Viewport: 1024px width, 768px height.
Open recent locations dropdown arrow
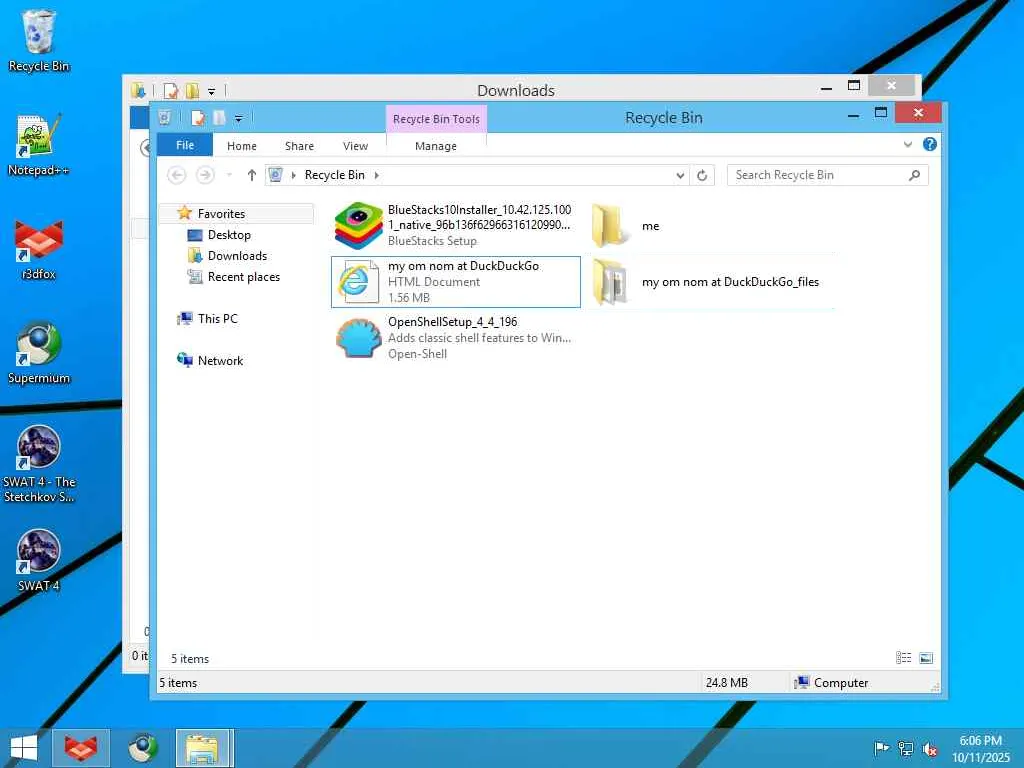(229, 175)
